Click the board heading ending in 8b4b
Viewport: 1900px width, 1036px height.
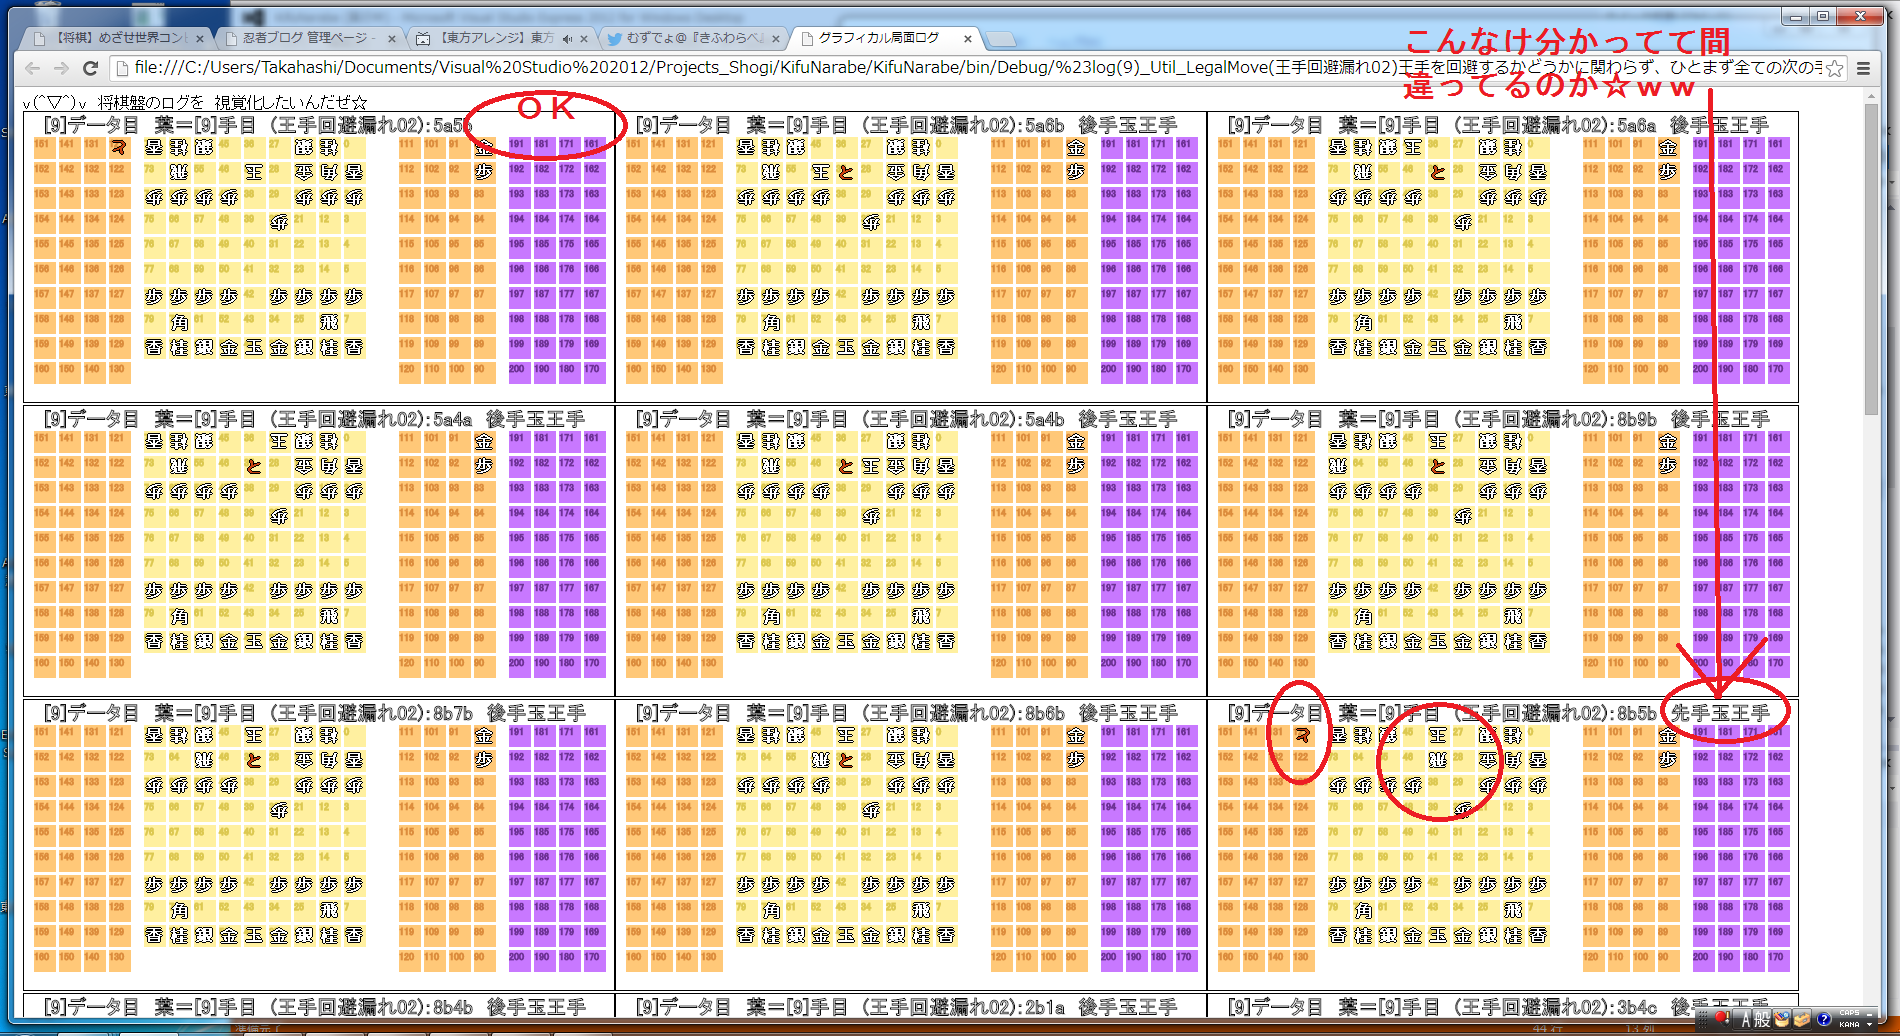314,1007
